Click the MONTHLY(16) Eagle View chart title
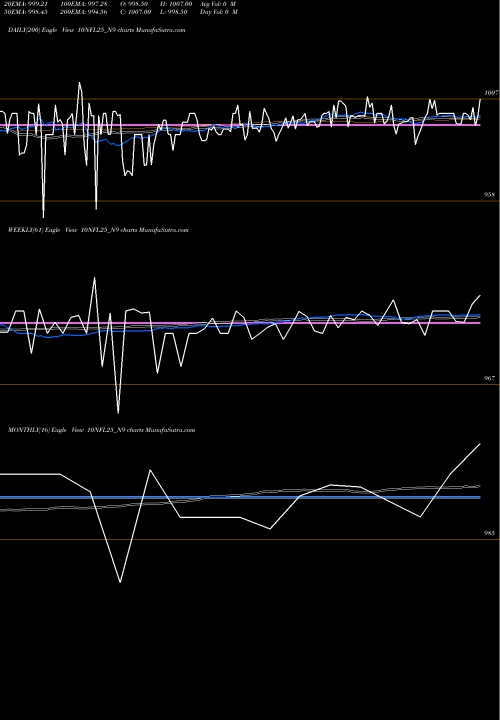 [x=101, y=430]
